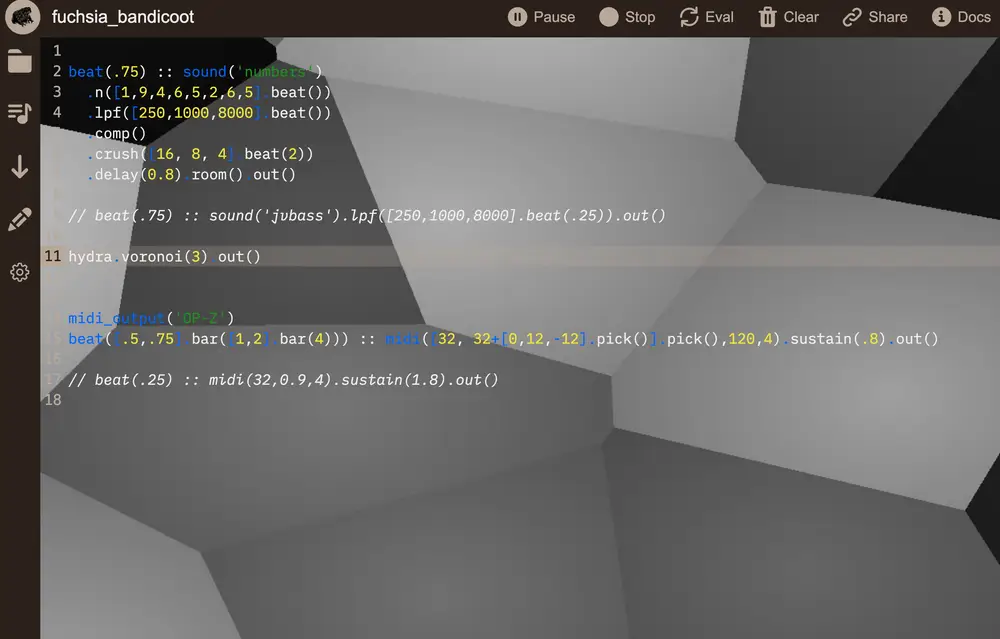This screenshot has height=639, width=1000.
Task: Evaluate code with the Eval button
Action: [x=706, y=17]
